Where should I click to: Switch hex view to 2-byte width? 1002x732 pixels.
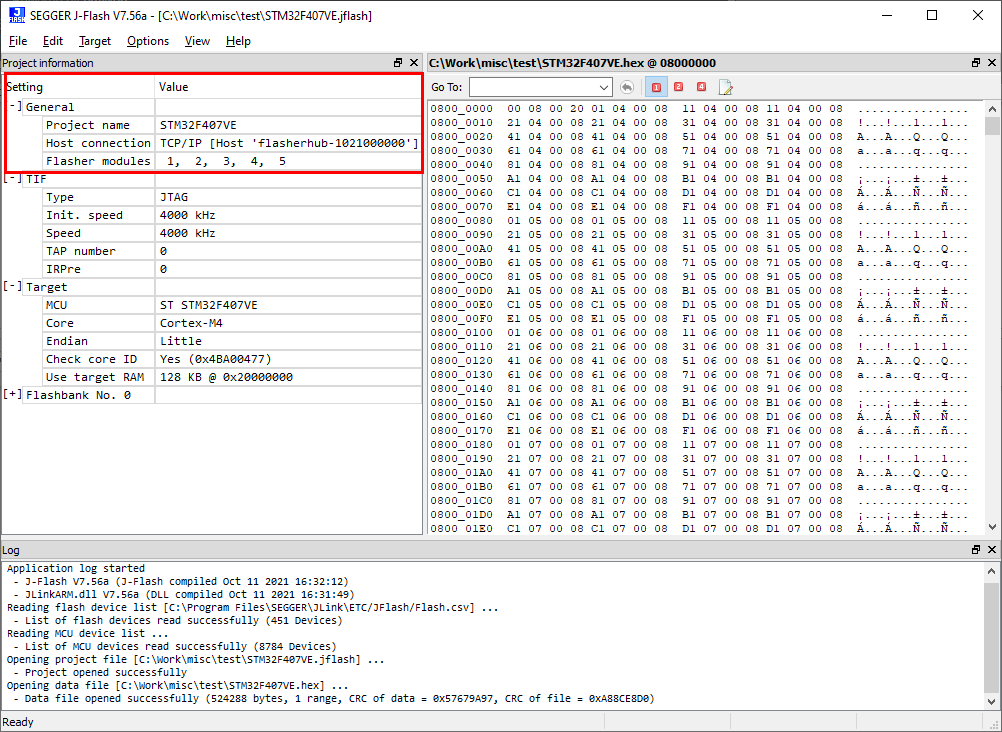point(679,87)
